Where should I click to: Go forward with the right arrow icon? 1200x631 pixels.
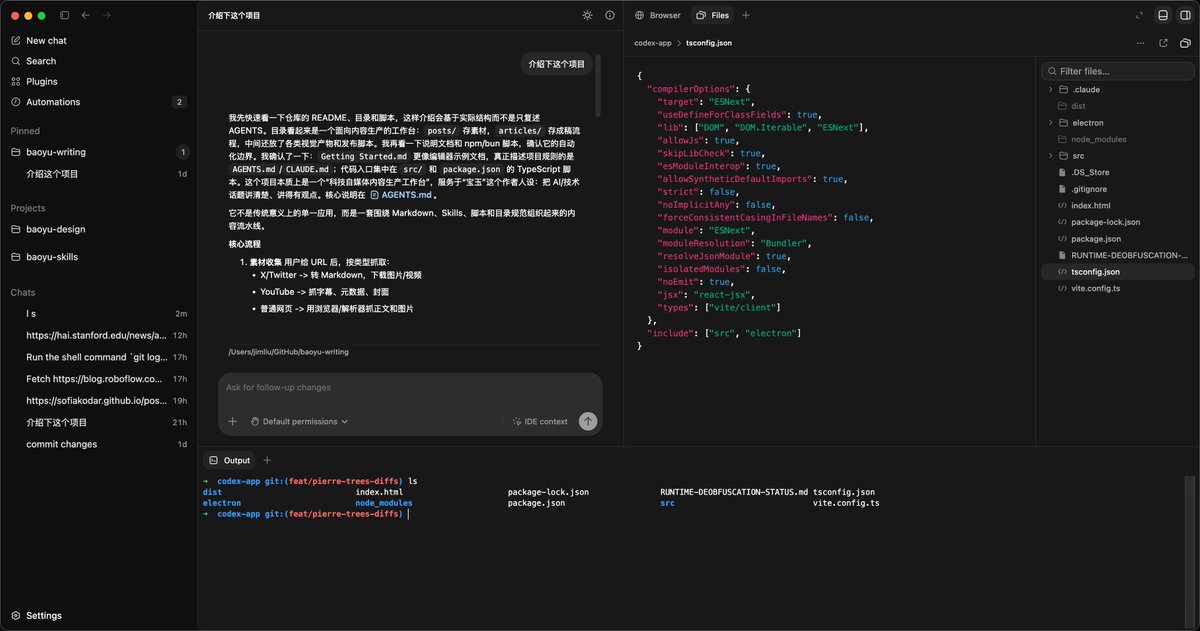click(x=107, y=15)
